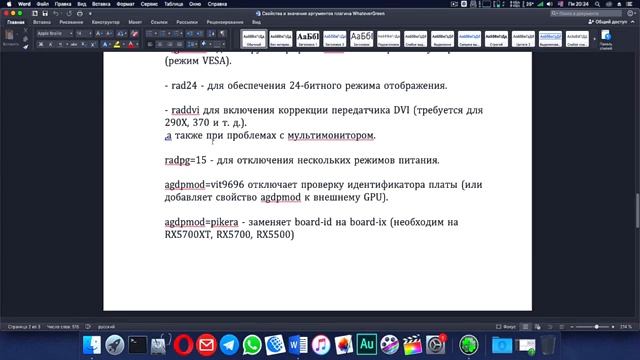Toggle Italic formatting
Viewport: 640px width, 360px height.
point(50,44)
